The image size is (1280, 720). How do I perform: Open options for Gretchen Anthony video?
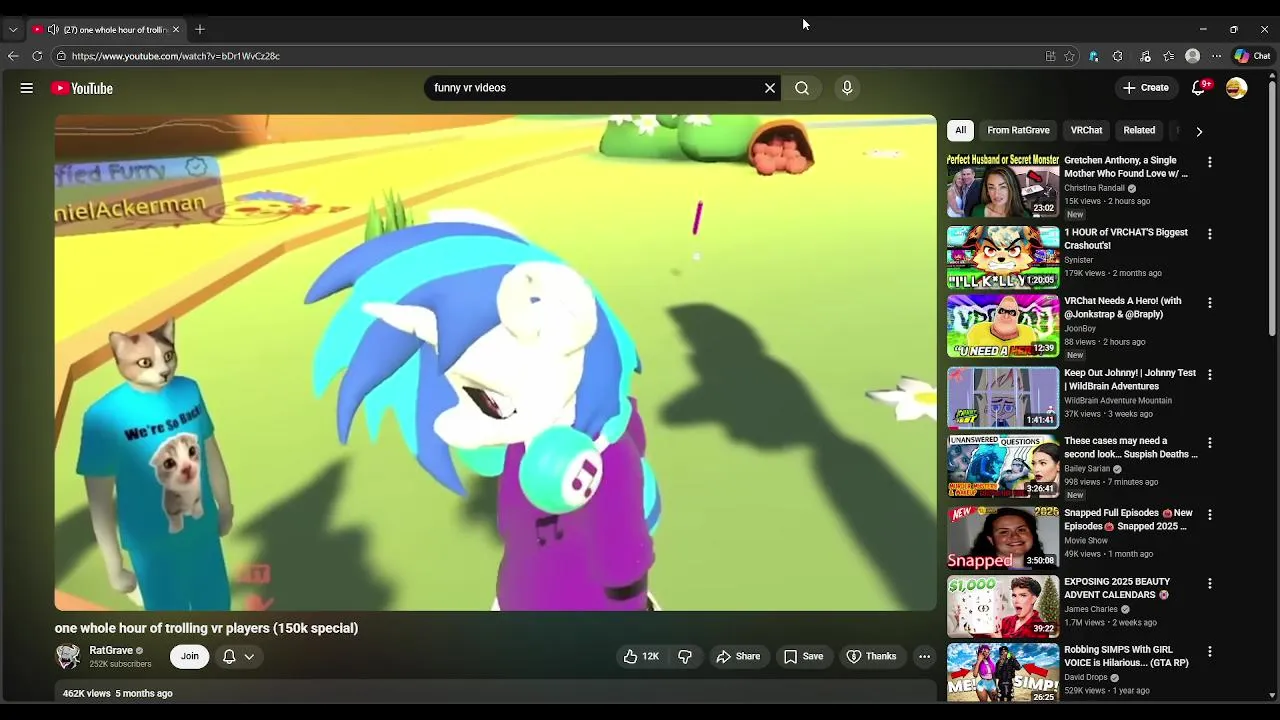(1209, 162)
